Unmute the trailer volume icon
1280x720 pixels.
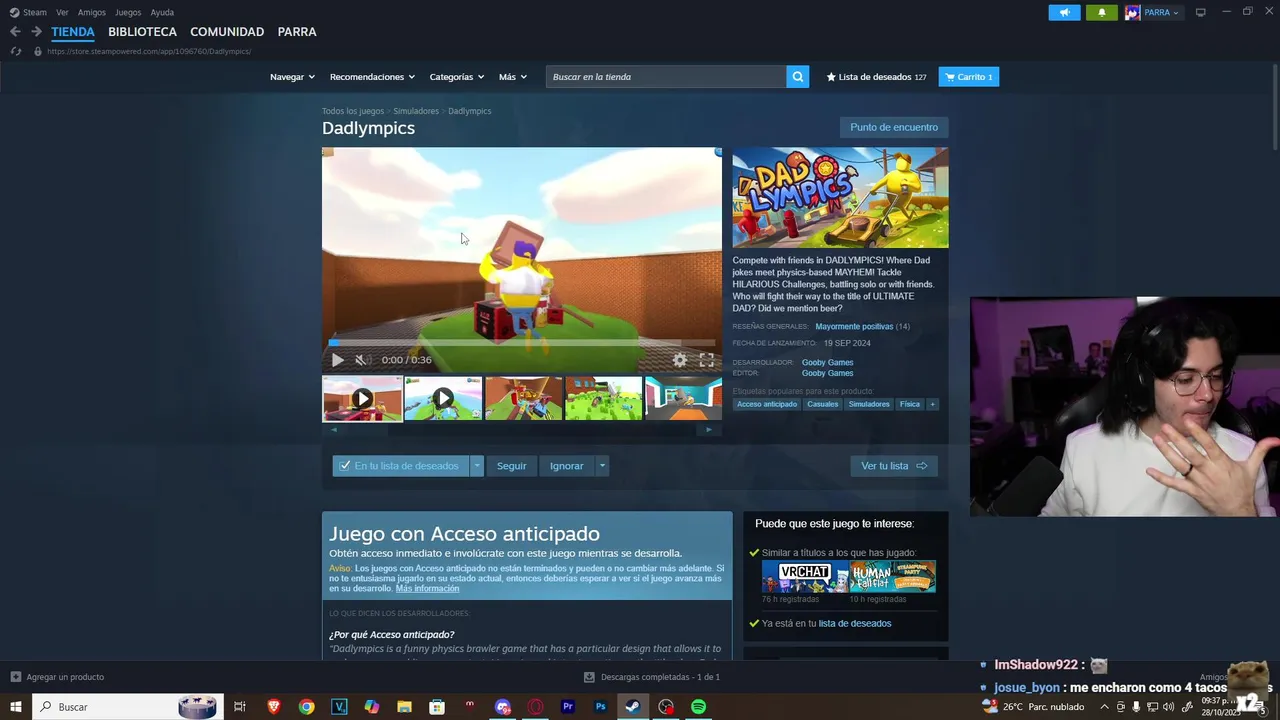pyautogui.click(x=361, y=360)
